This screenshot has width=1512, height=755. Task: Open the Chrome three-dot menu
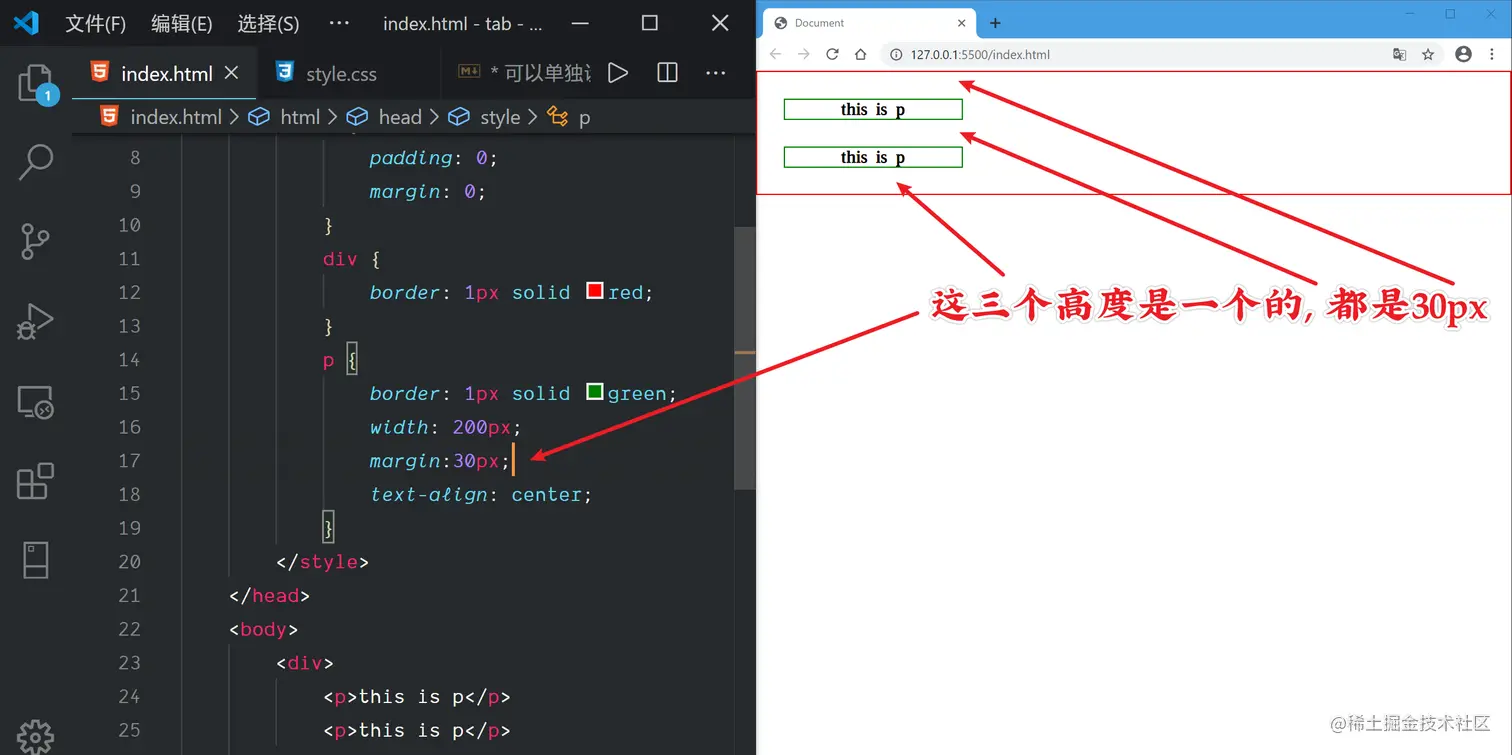pos(1492,54)
